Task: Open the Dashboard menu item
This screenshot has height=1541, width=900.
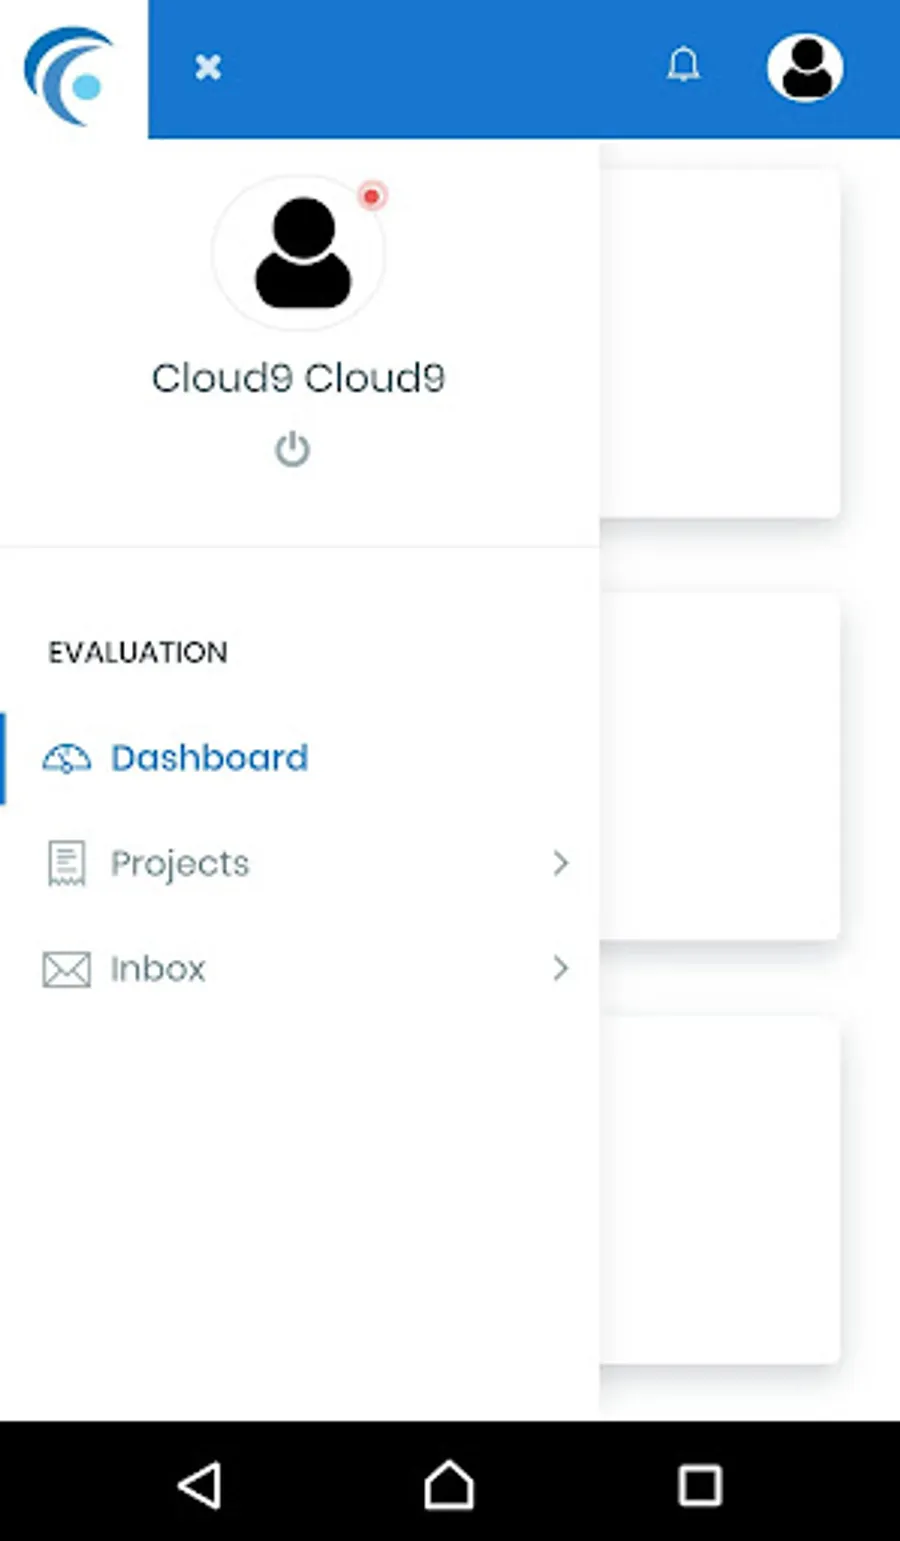Action: [x=209, y=758]
